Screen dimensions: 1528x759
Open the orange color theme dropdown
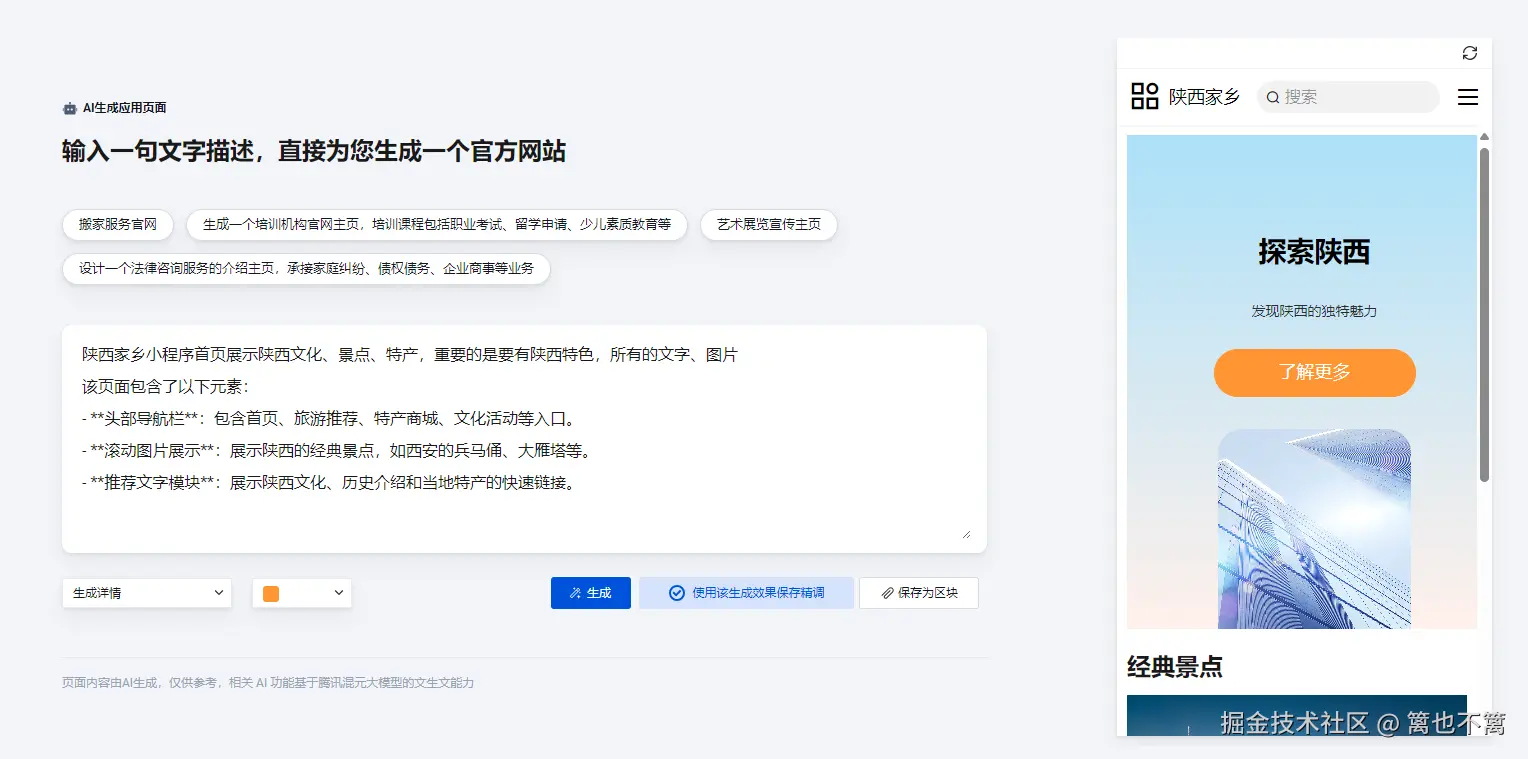pos(302,593)
